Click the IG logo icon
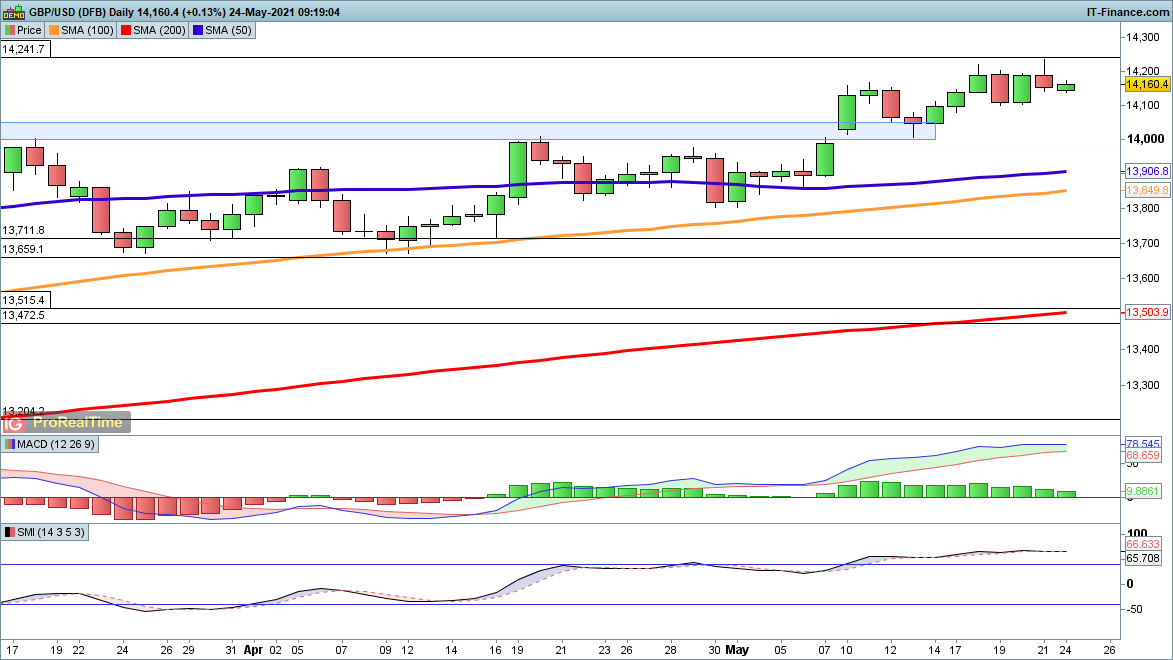Viewport: 1173px width, 660px height. click(x=13, y=423)
